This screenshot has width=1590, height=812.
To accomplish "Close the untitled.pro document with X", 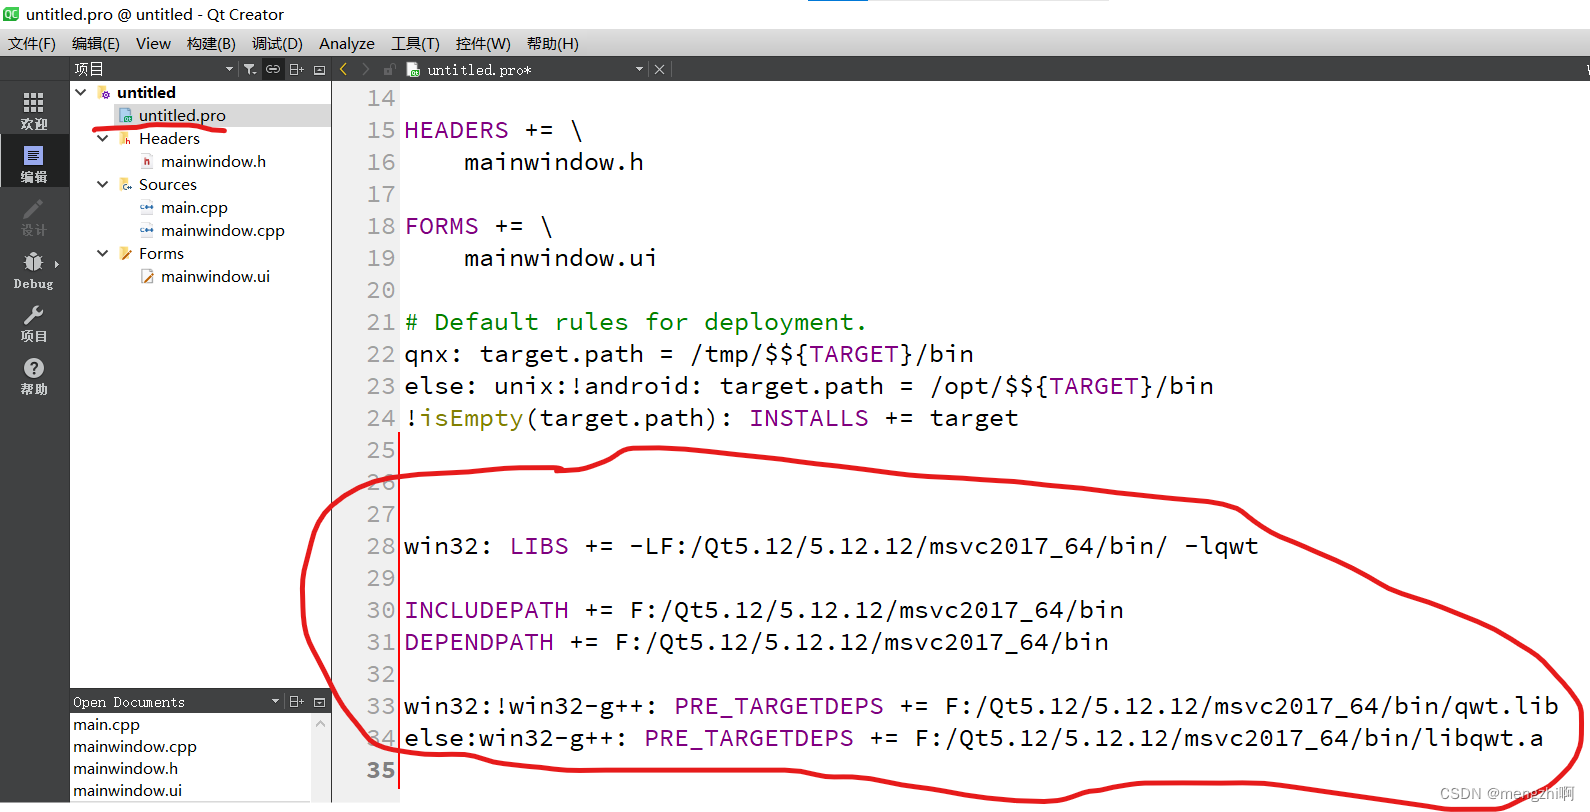I will (x=659, y=69).
